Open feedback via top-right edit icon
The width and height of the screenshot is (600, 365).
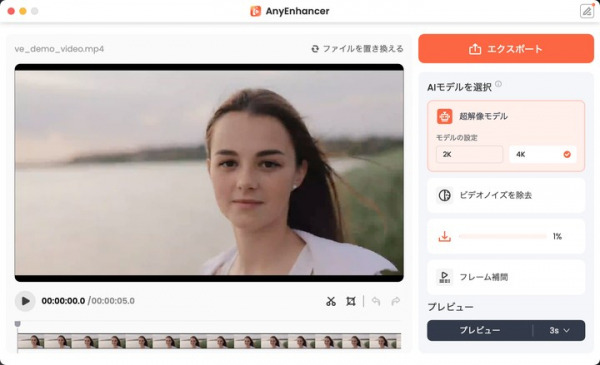point(587,11)
